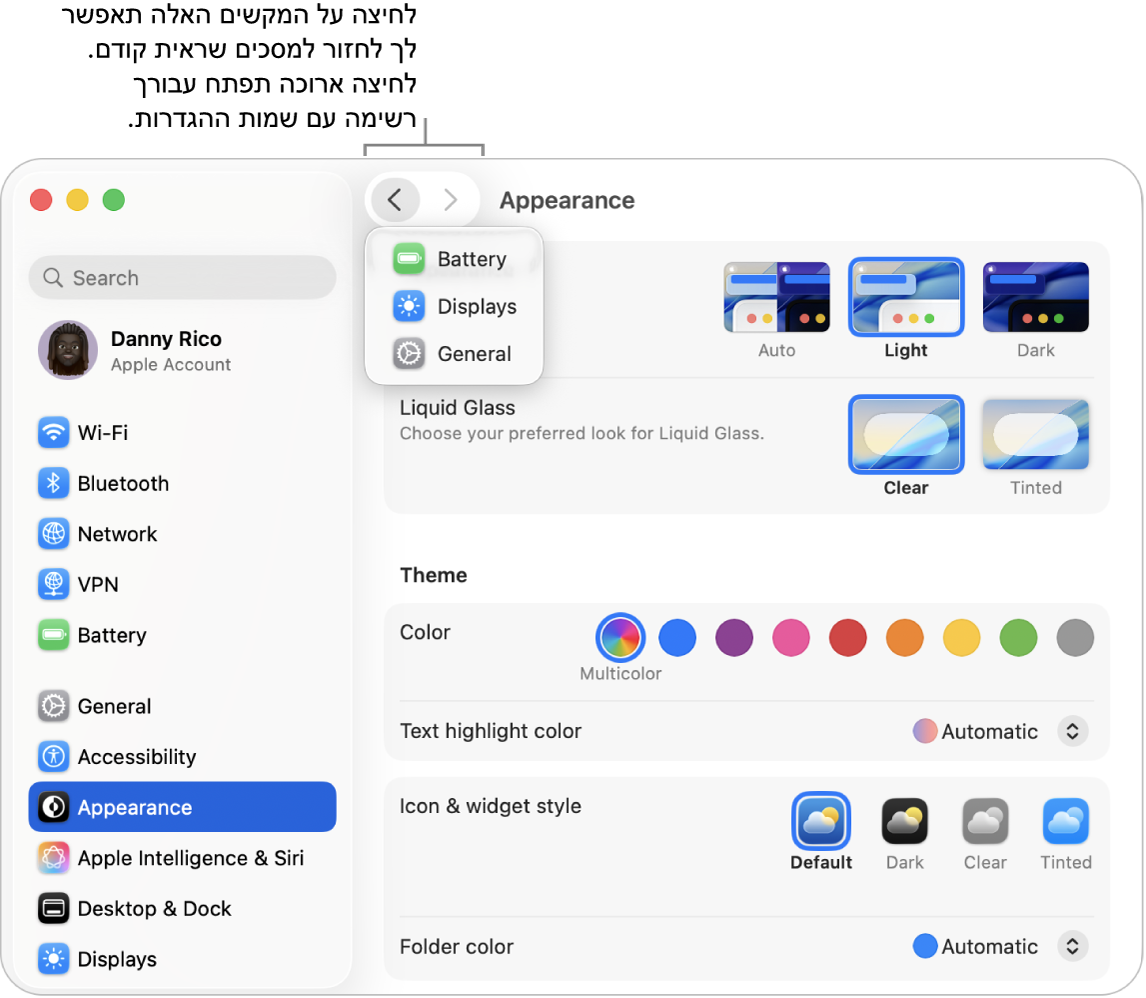Open Danny Rico Apple Account
The width and height of the screenshot is (1146, 998).
tap(182, 350)
